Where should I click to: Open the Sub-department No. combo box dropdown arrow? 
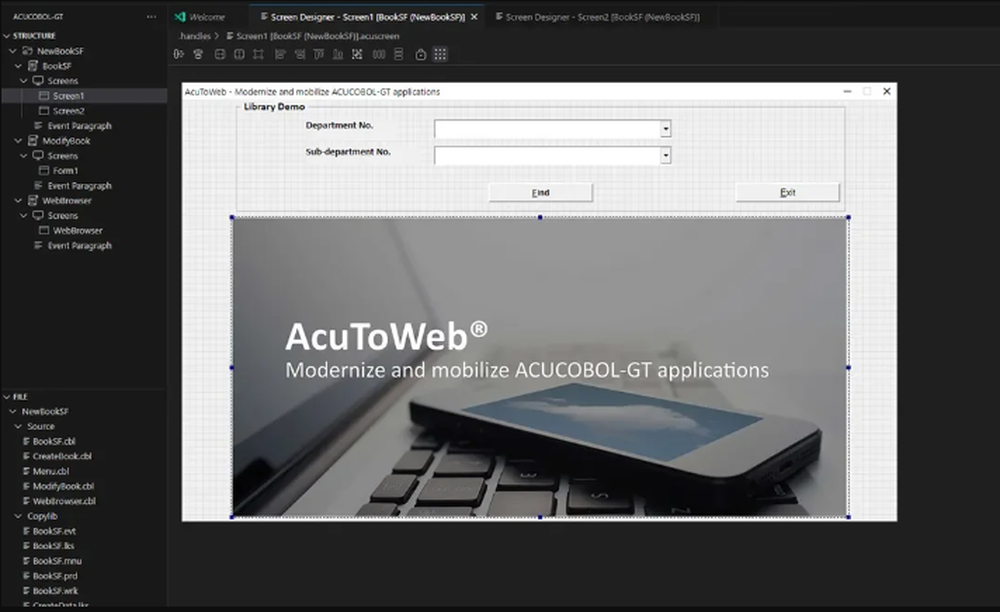point(665,155)
